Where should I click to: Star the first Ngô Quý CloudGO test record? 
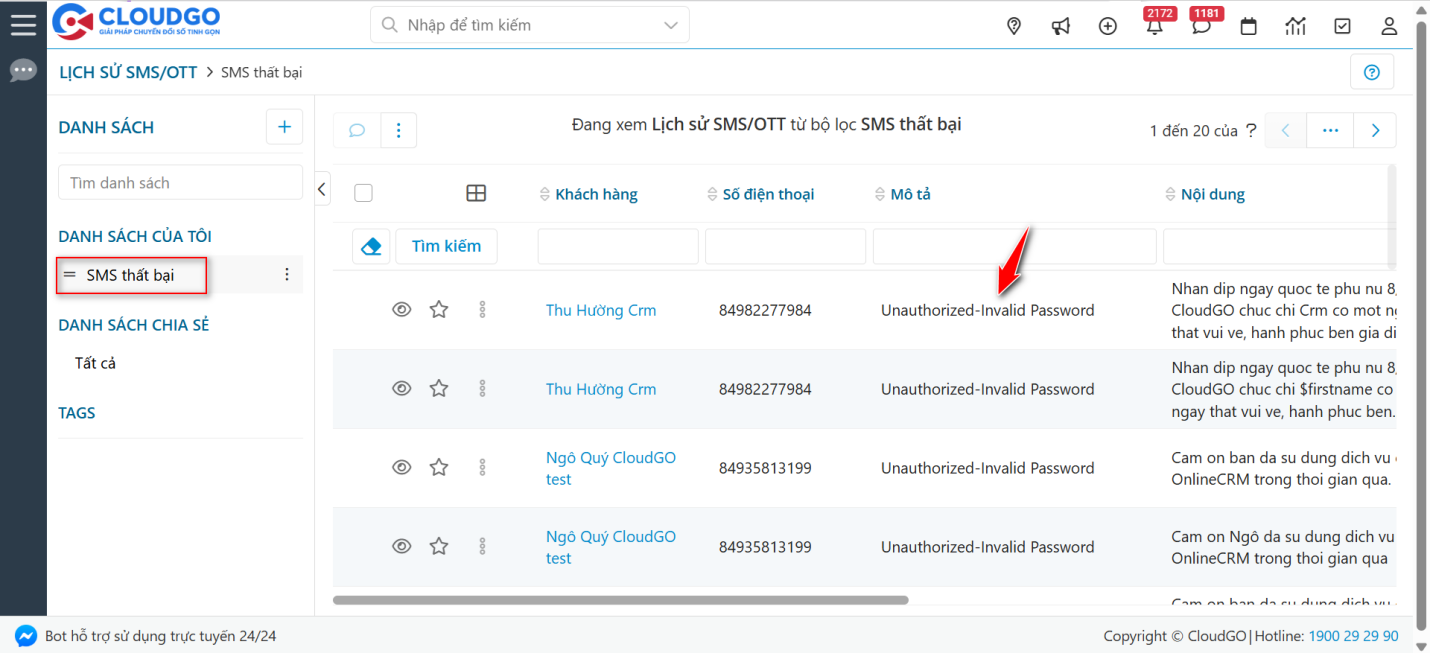(x=438, y=467)
